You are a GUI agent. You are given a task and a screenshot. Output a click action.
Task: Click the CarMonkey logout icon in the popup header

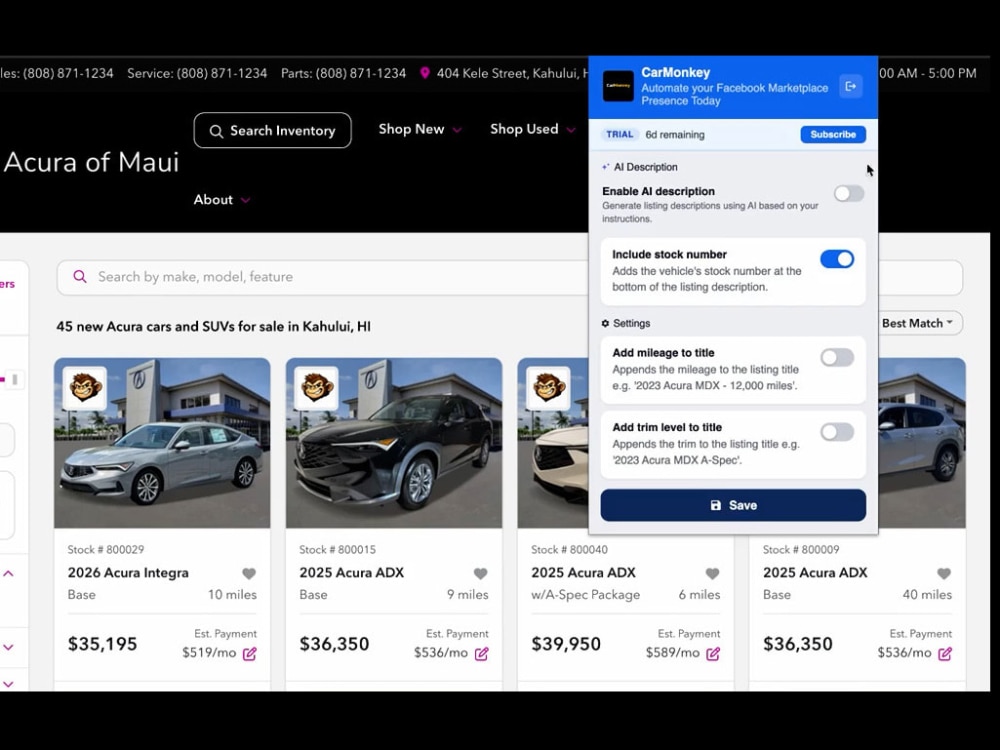pyautogui.click(x=851, y=86)
